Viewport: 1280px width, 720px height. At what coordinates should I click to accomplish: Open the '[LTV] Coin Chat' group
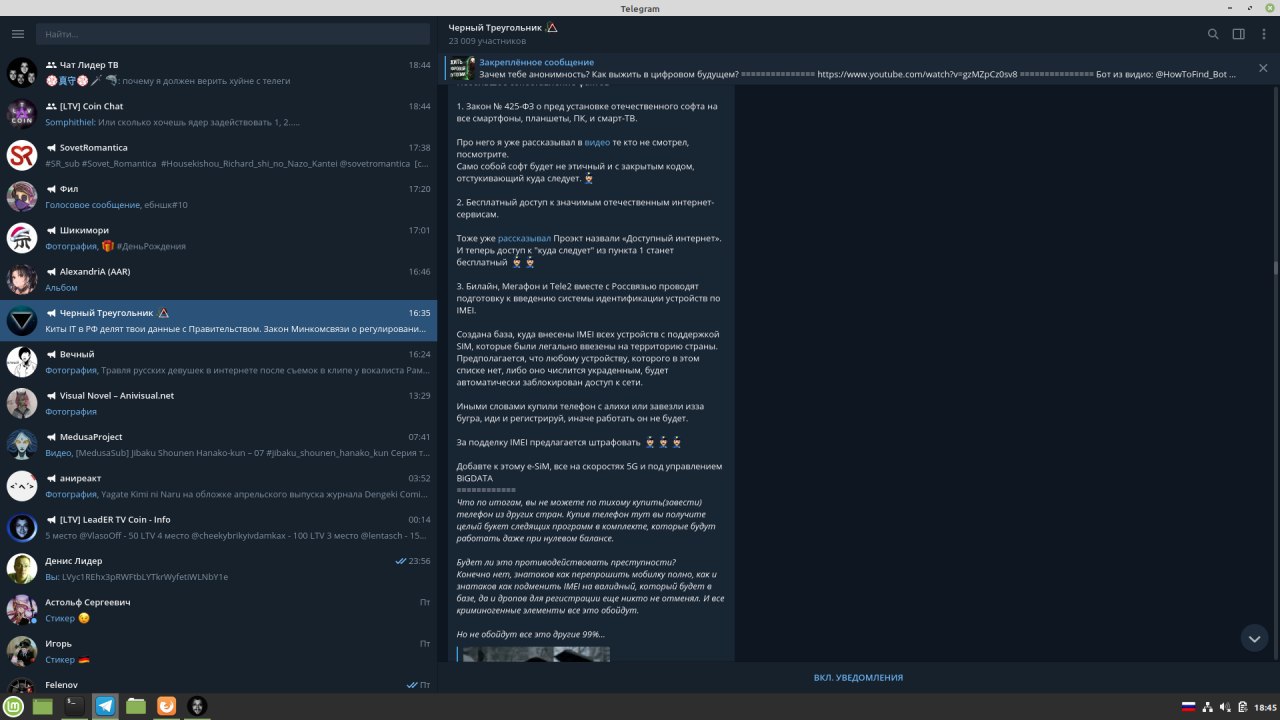click(x=219, y=114)
